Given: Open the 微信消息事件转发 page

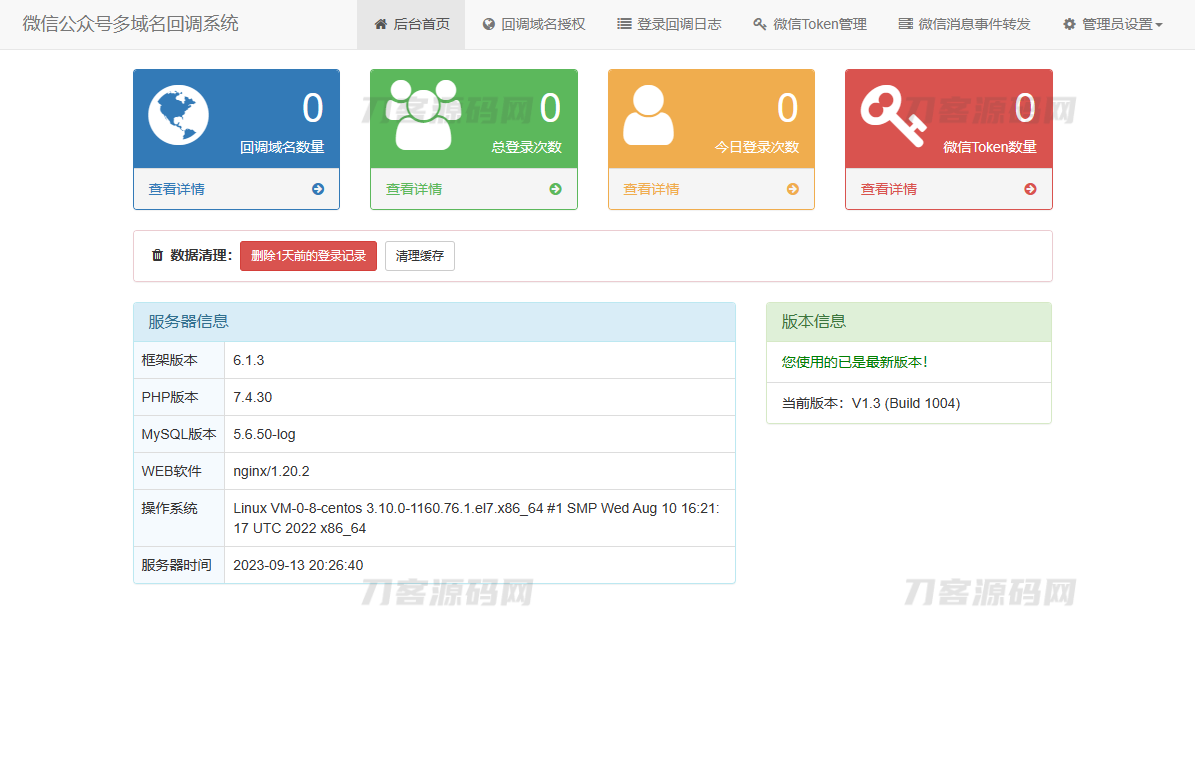Looking at the screenshot, I should (962, 23).
